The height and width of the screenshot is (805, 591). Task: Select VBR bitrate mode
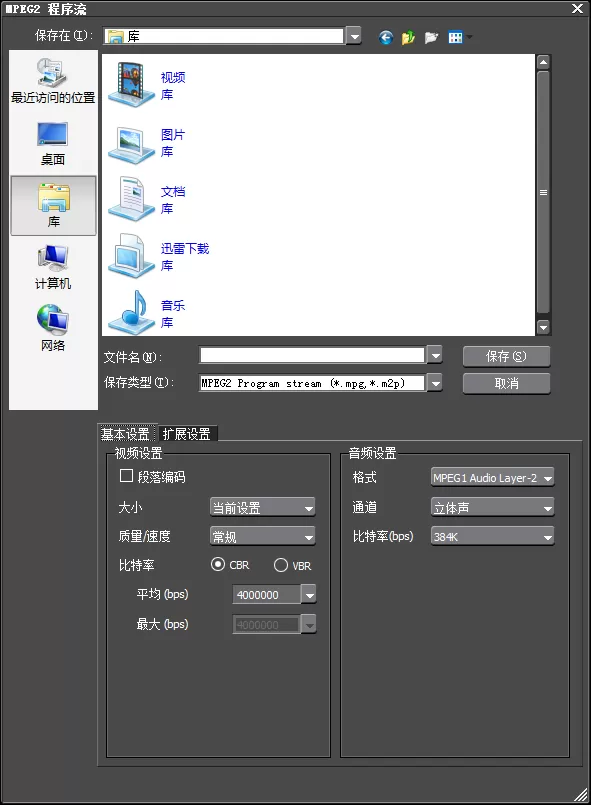pyautogui.click(x=281, y=565)
